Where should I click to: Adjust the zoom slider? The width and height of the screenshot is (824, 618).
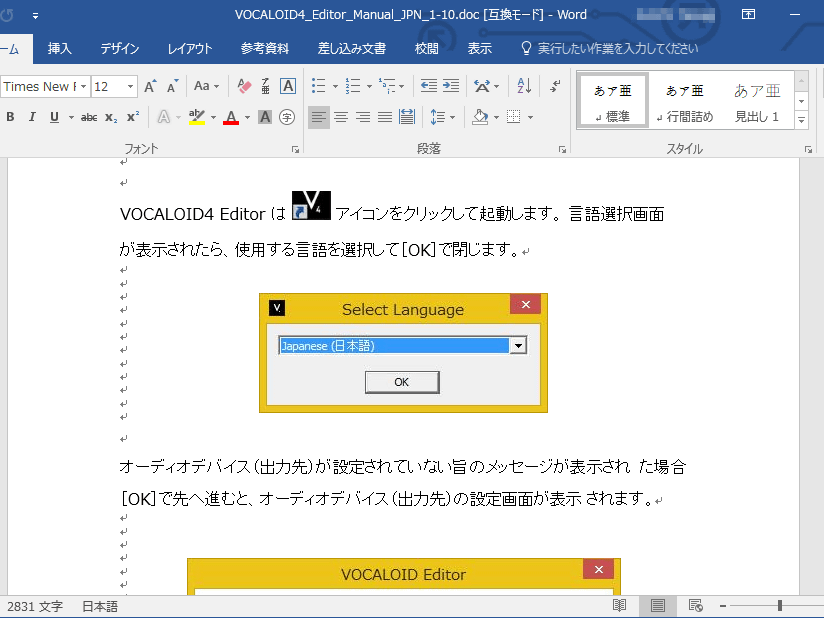pyautogui.click(x=780, y=606)
